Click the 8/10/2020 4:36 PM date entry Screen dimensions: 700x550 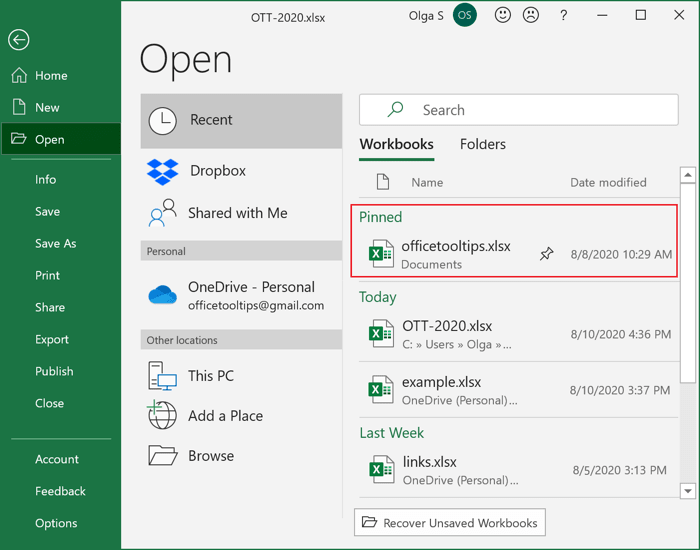[x=621, y=334]
